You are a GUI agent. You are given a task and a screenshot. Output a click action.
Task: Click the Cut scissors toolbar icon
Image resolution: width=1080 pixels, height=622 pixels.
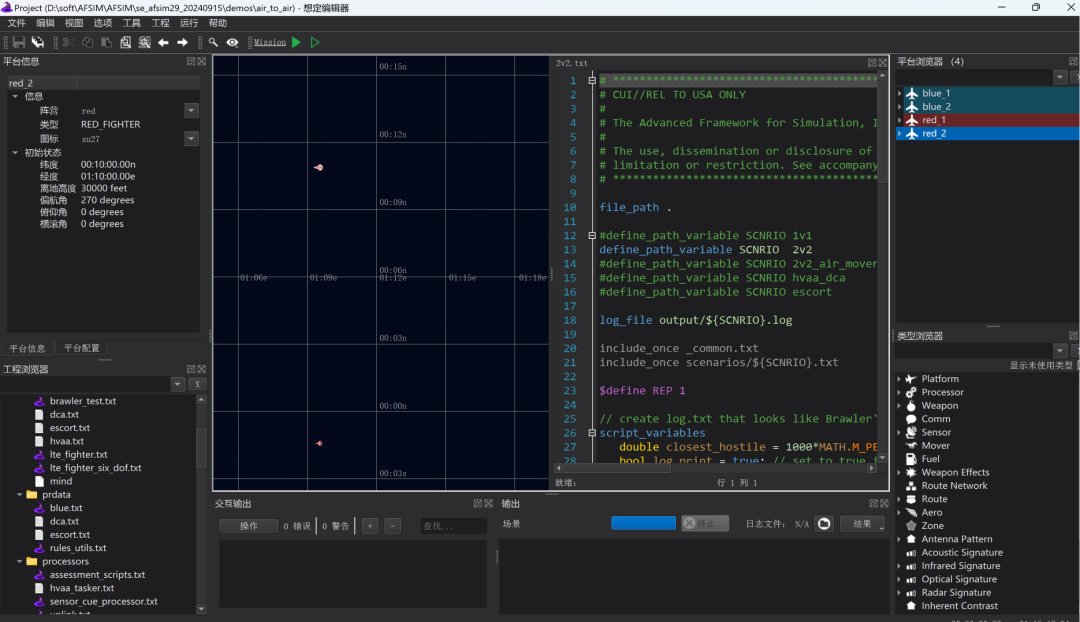(68, 43)
